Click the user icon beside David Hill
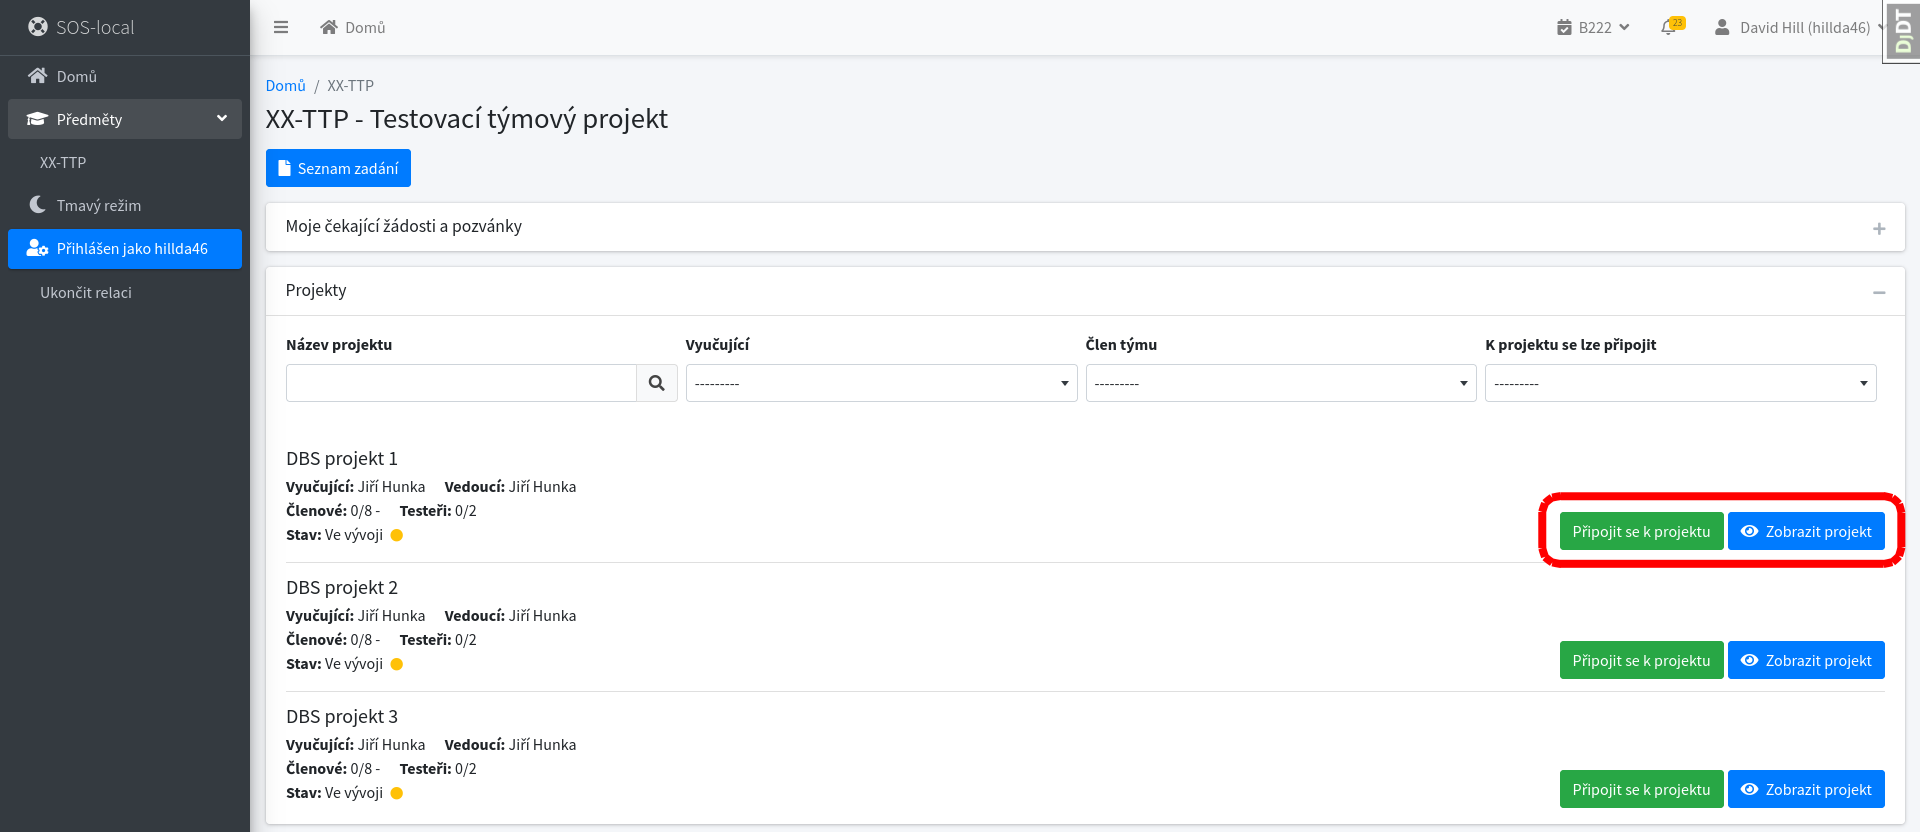Image resolution: width=1920 pixels, height=832 pixels. pos(1722,27)
